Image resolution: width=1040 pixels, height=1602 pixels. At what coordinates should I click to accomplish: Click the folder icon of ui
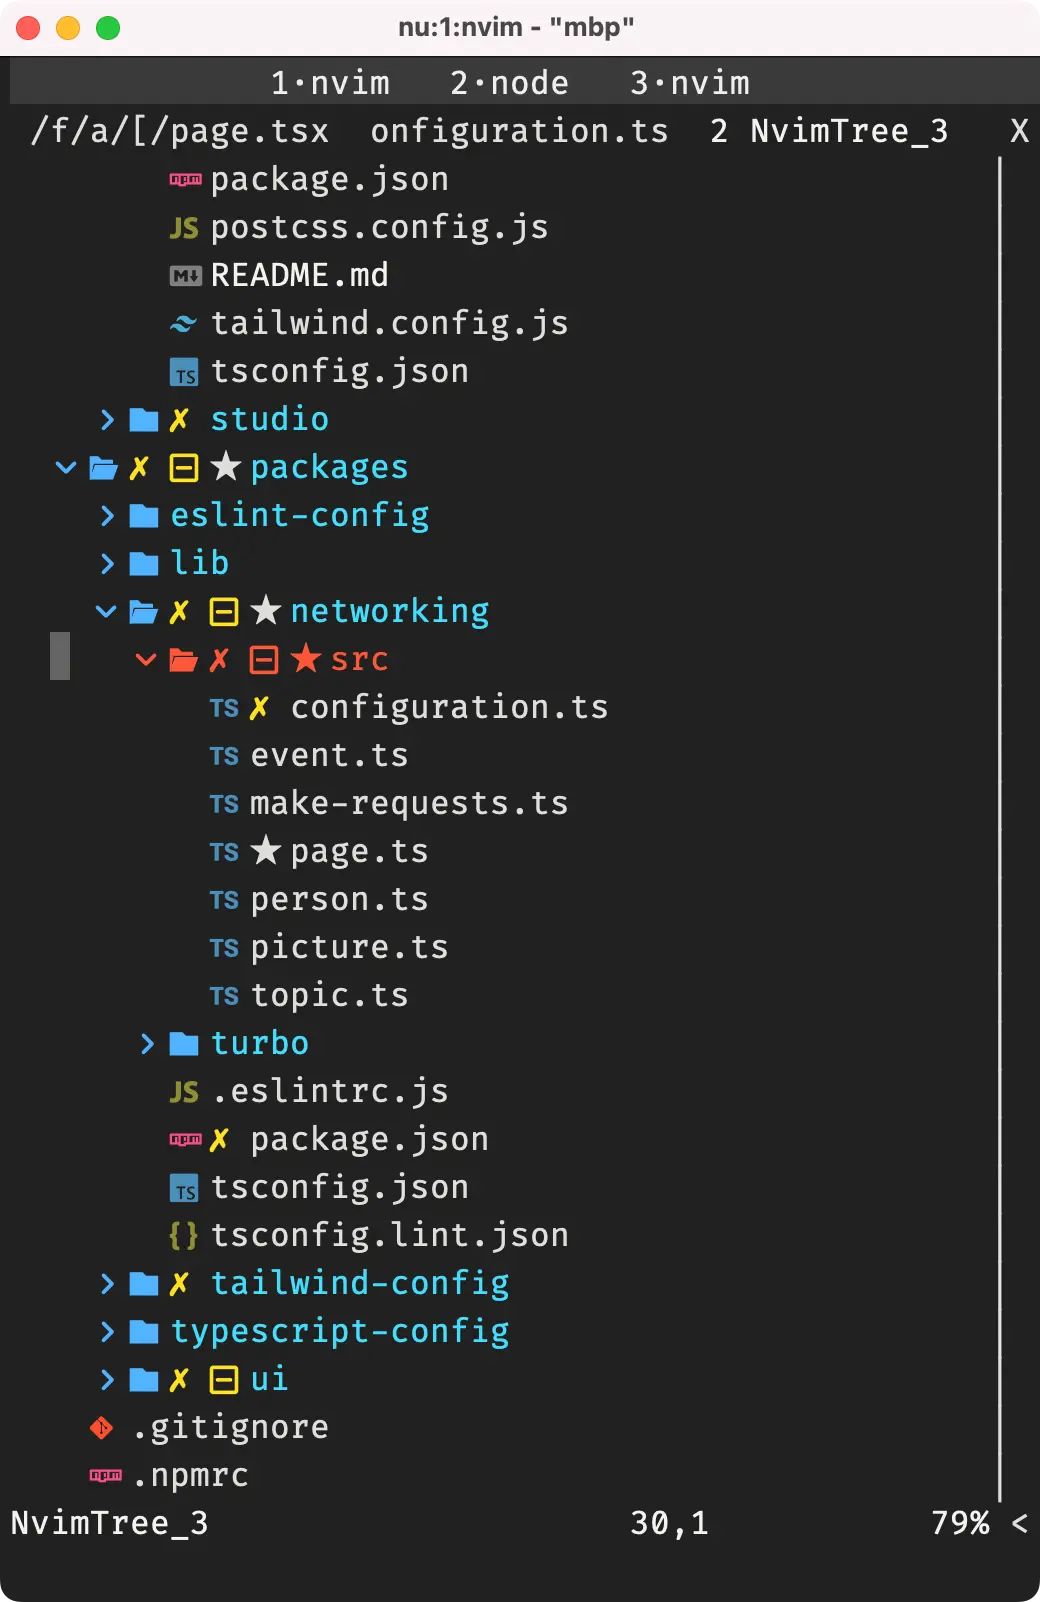[144, 1380]
